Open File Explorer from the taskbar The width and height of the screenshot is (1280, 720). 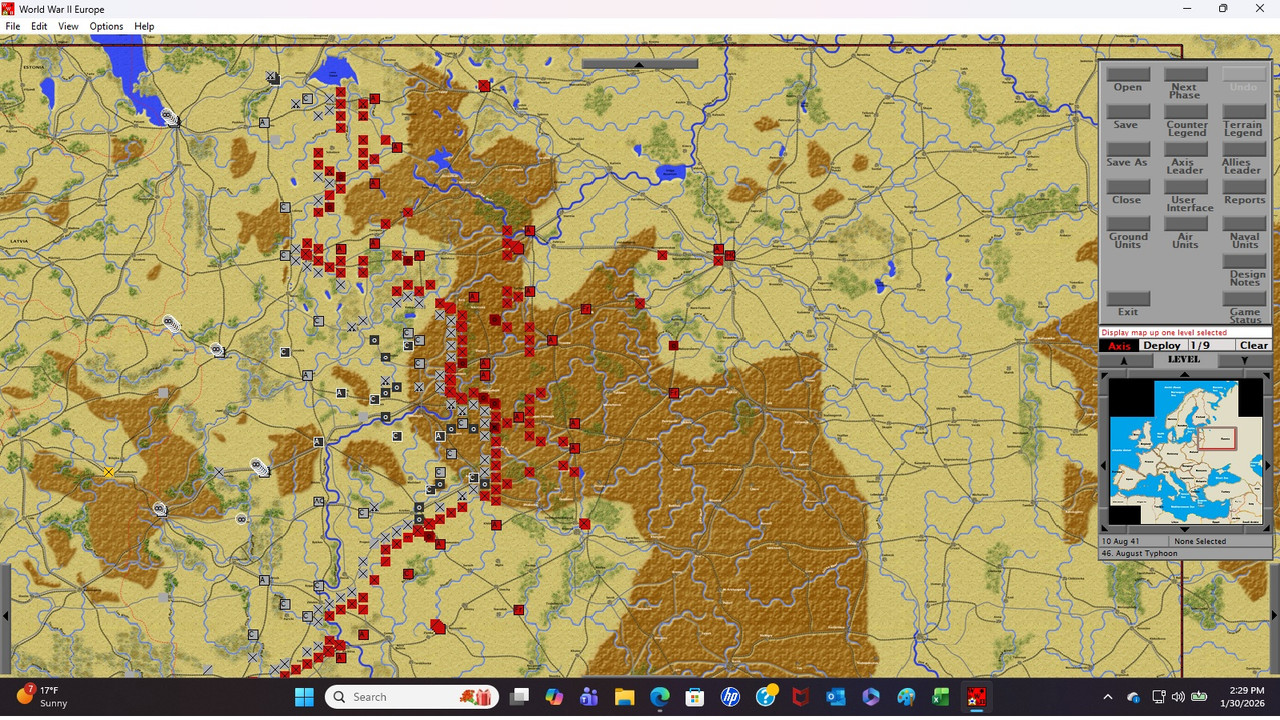624,697
